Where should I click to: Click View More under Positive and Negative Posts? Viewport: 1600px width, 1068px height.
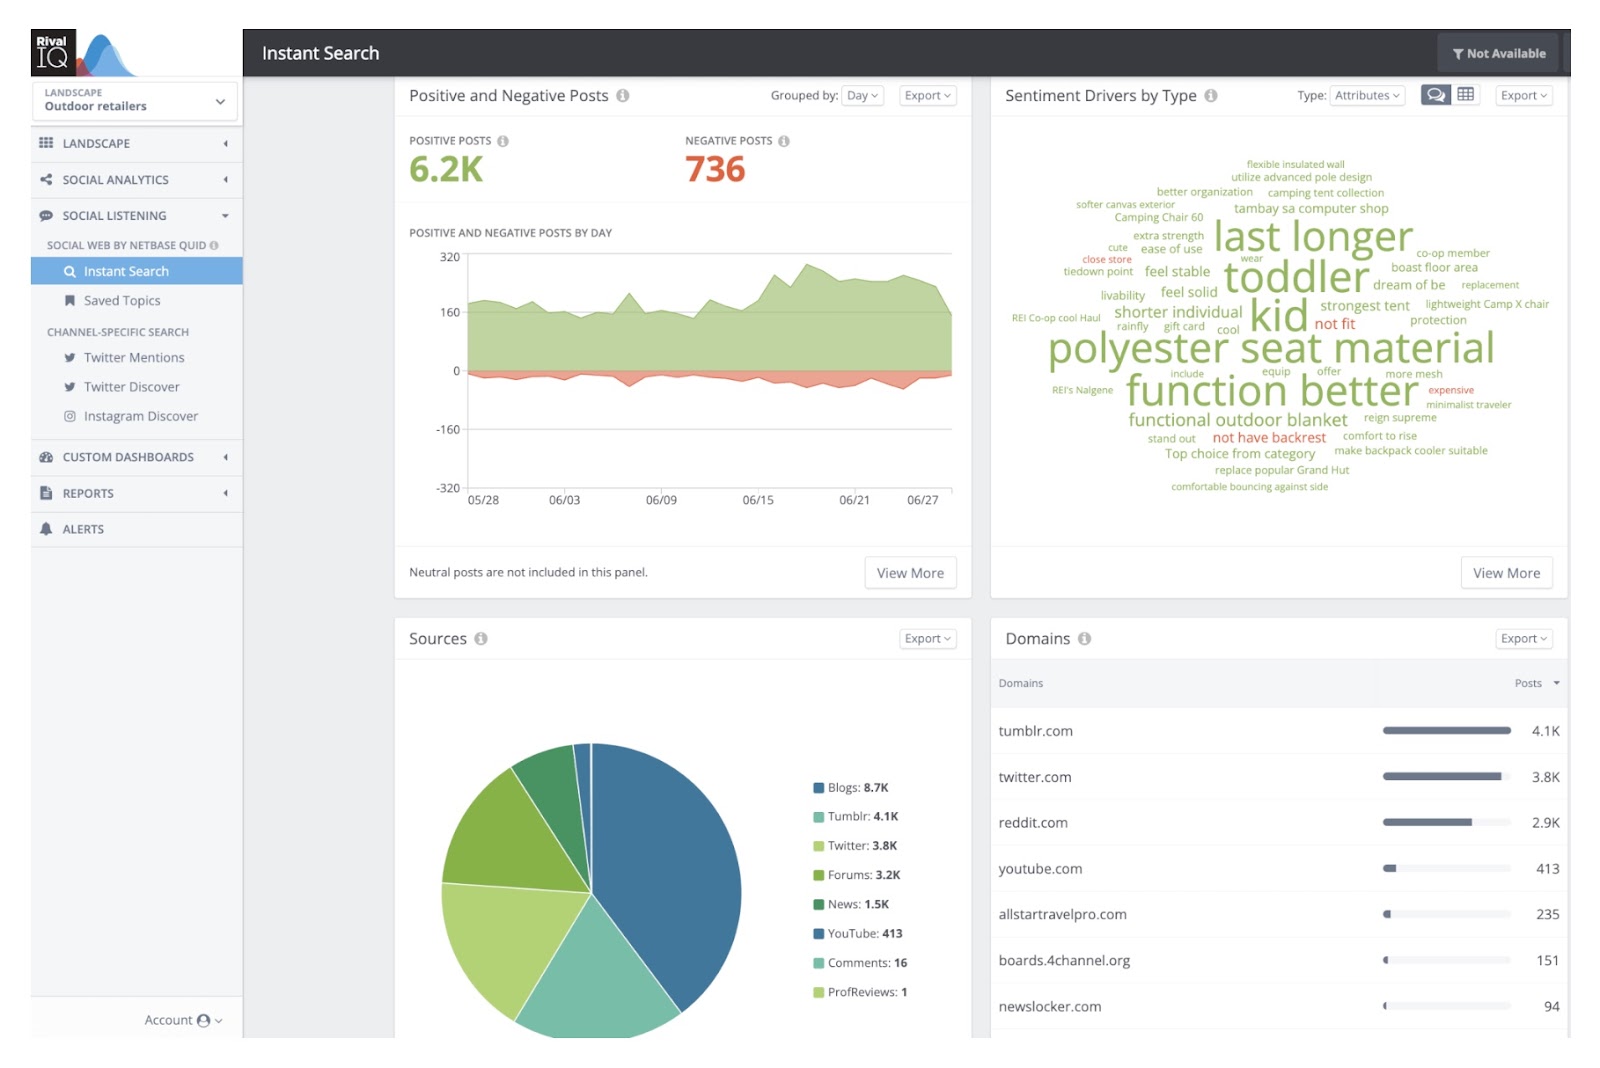(910, 572)
